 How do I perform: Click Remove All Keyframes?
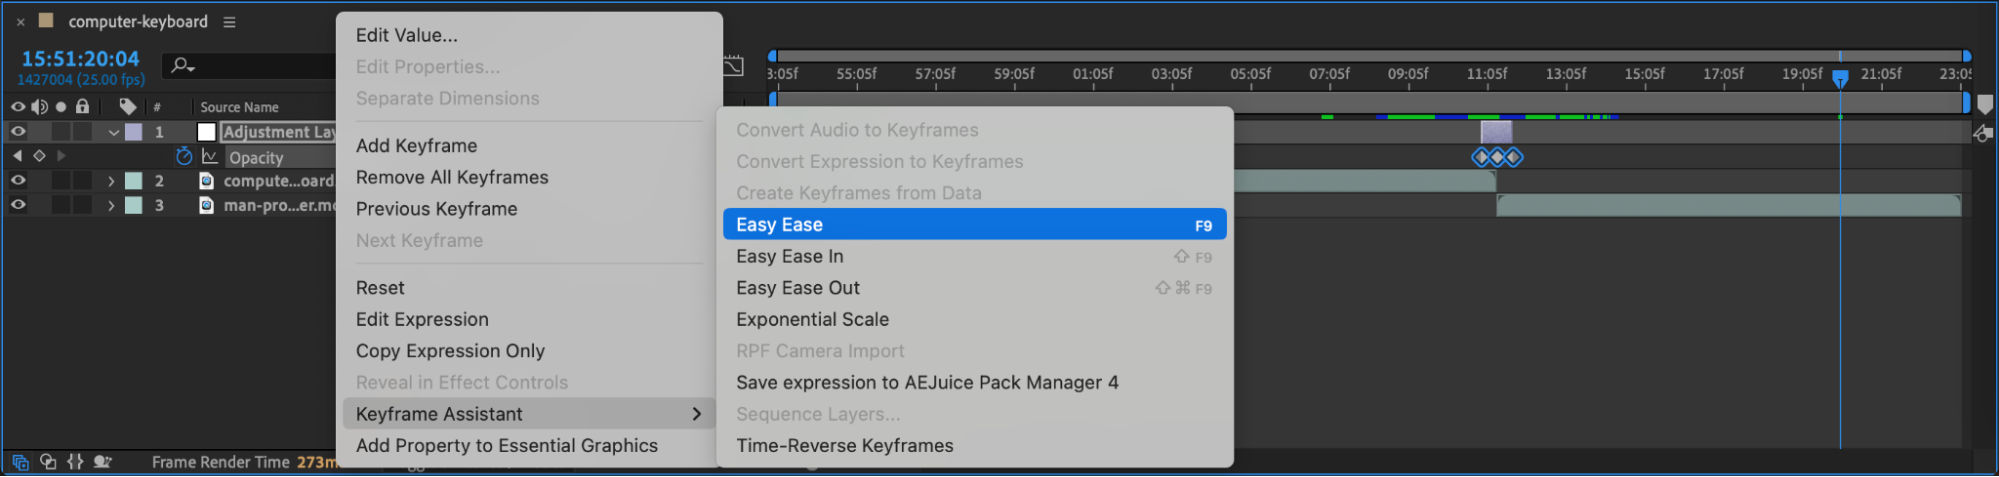[452, 178]
